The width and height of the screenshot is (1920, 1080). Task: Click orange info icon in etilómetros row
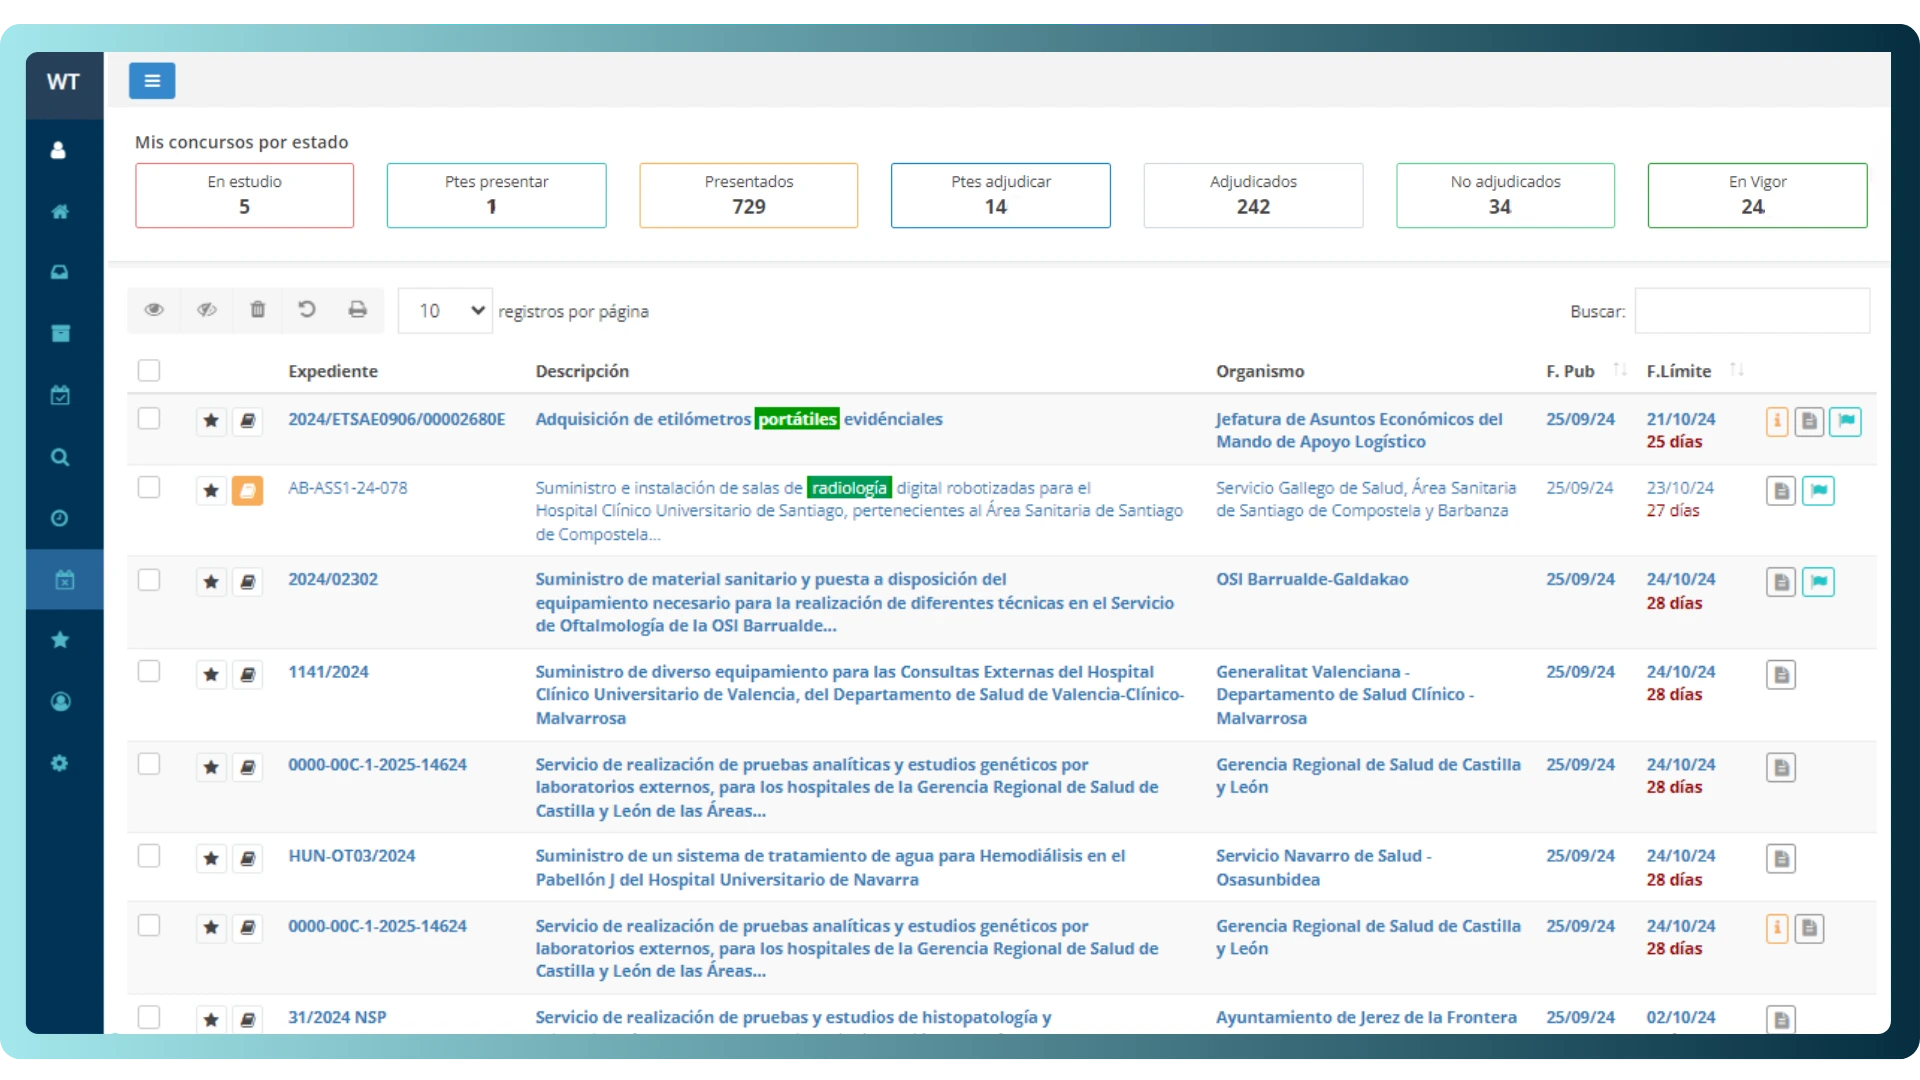click(x=1777, y=422)
